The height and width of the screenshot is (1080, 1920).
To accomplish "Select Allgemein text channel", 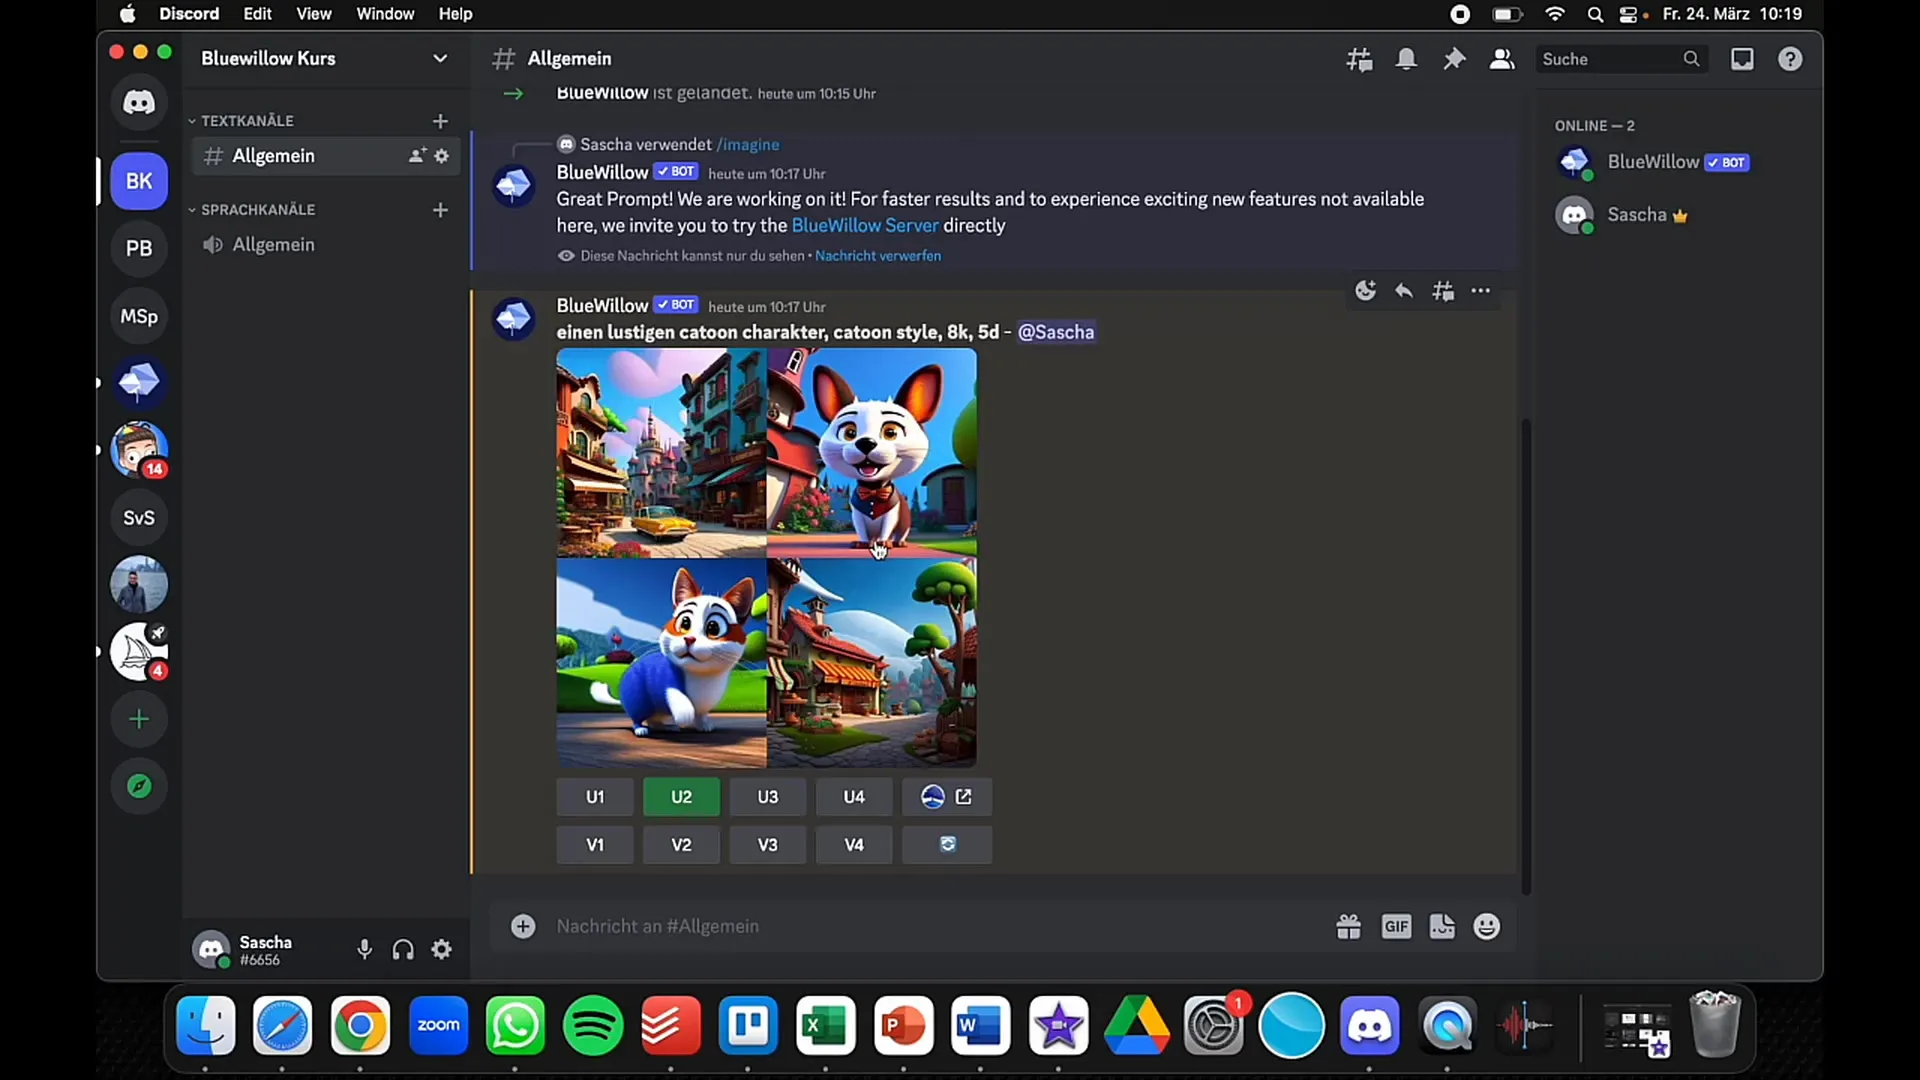I will (273, 156).
